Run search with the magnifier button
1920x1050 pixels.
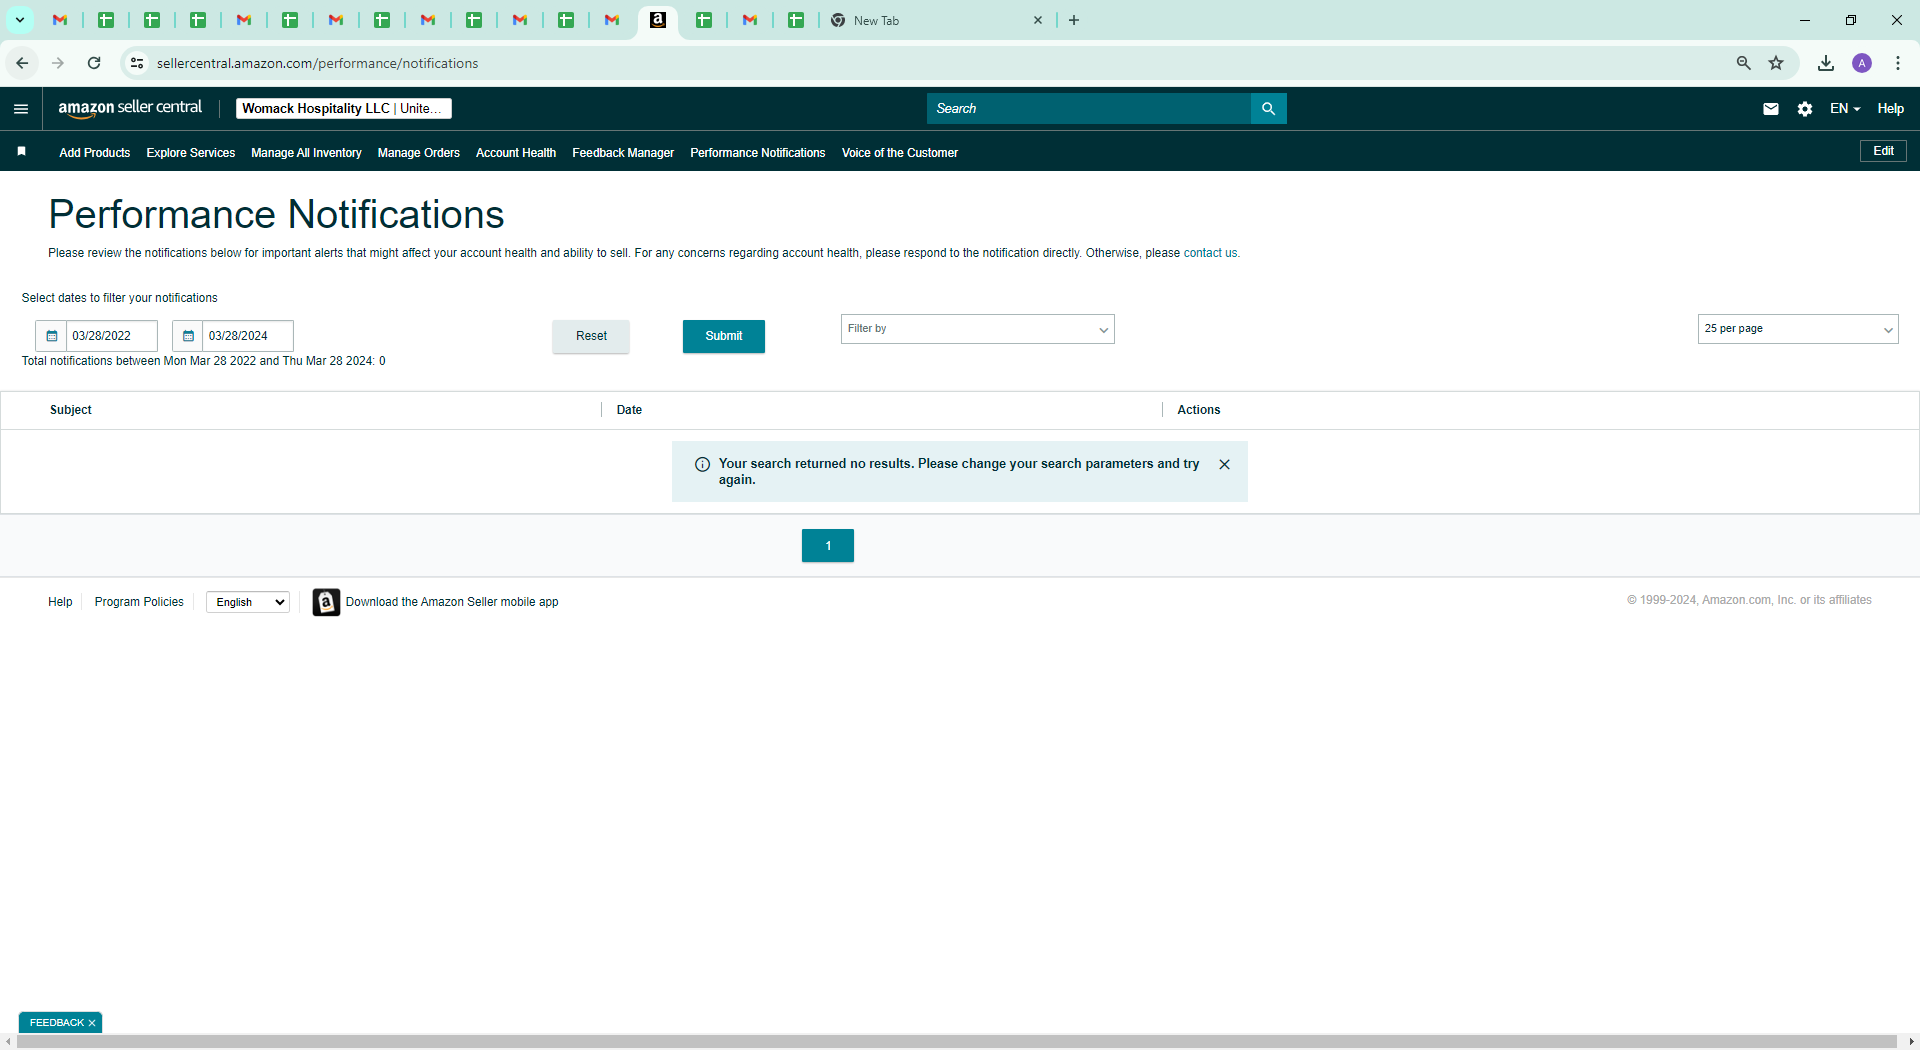(x=1269, y=108)
